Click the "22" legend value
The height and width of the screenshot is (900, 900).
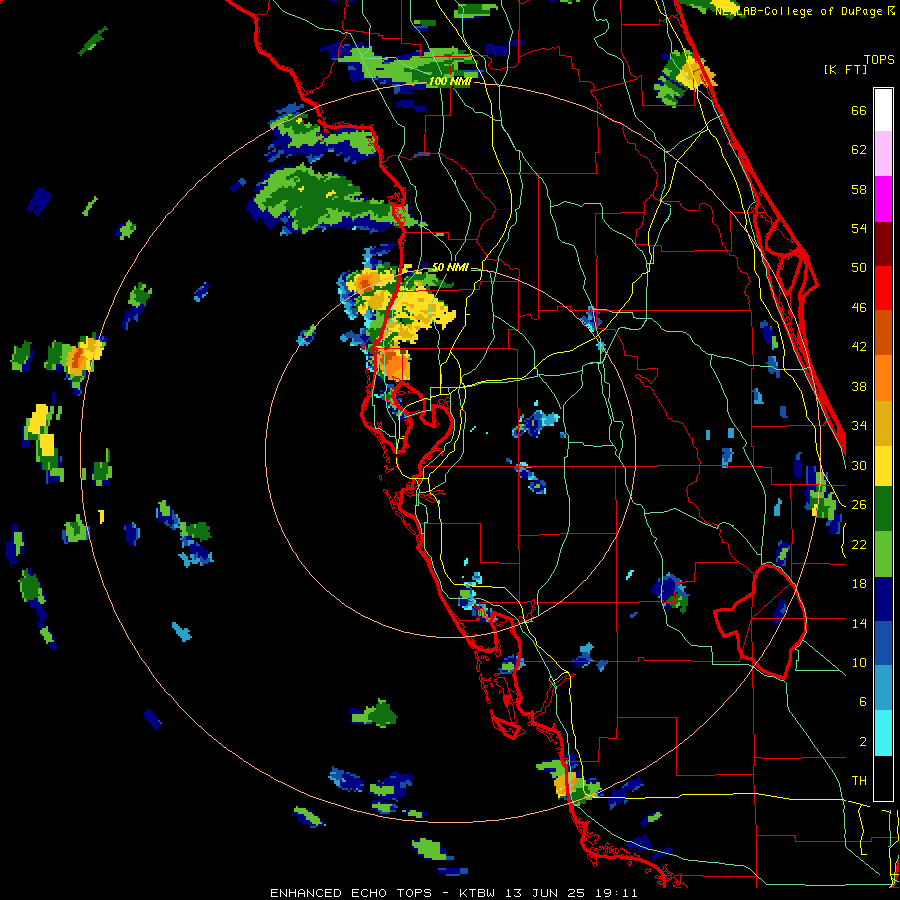859,544
